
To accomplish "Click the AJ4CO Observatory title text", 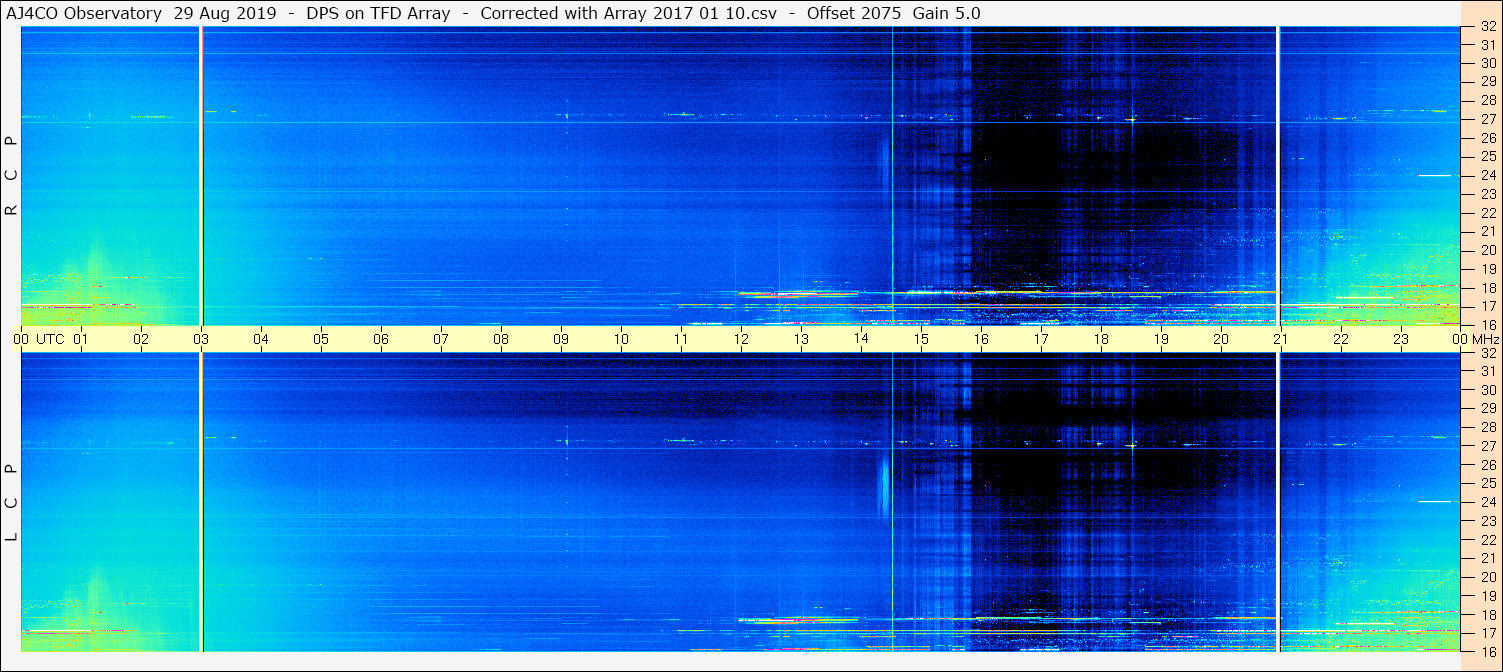I will pos(82,13).
